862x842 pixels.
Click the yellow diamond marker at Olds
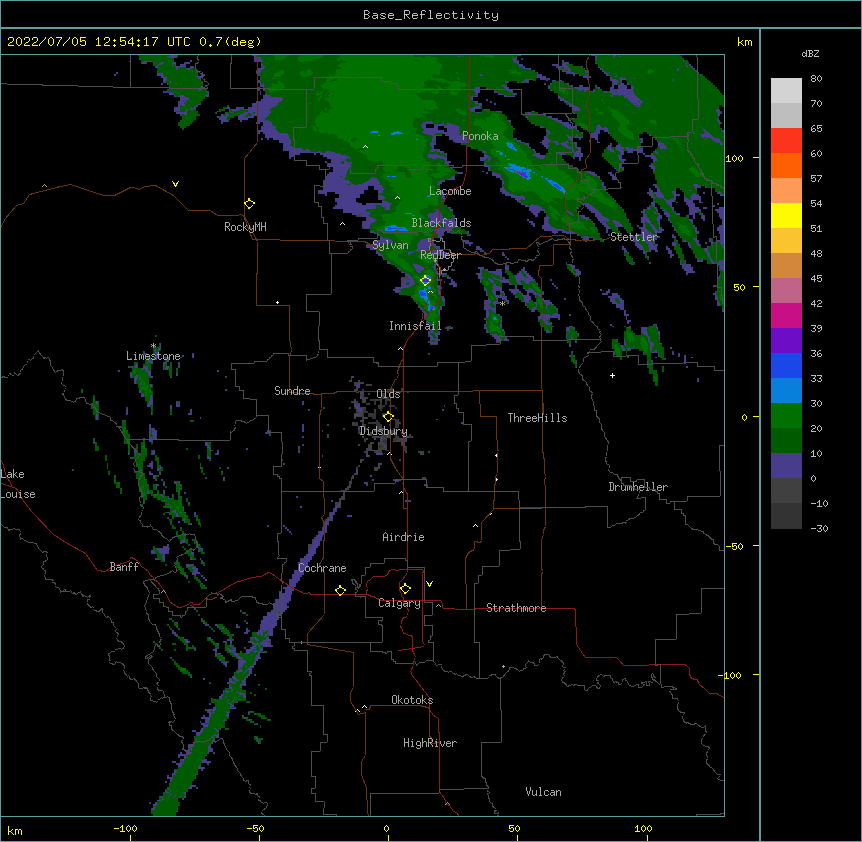click(388, 417)
